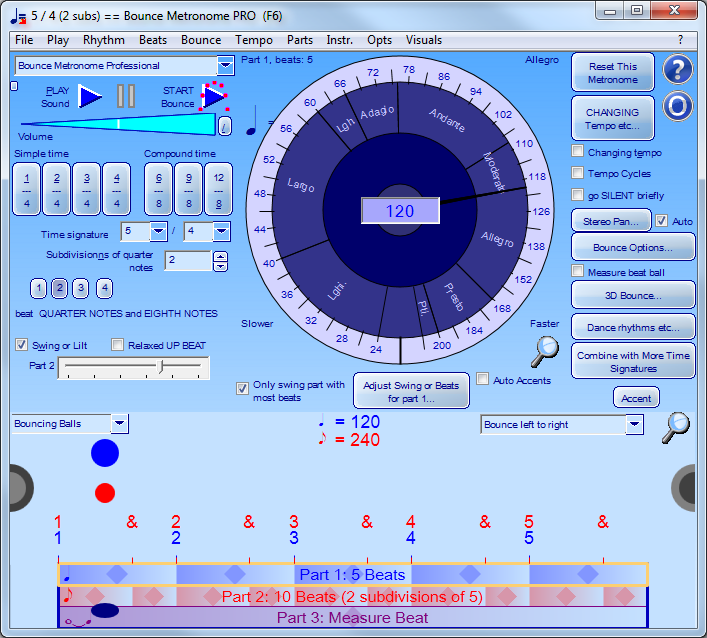707x638 pixels.
Task: Open time signature numerator dropdown
Action: [x=158, y=231]
